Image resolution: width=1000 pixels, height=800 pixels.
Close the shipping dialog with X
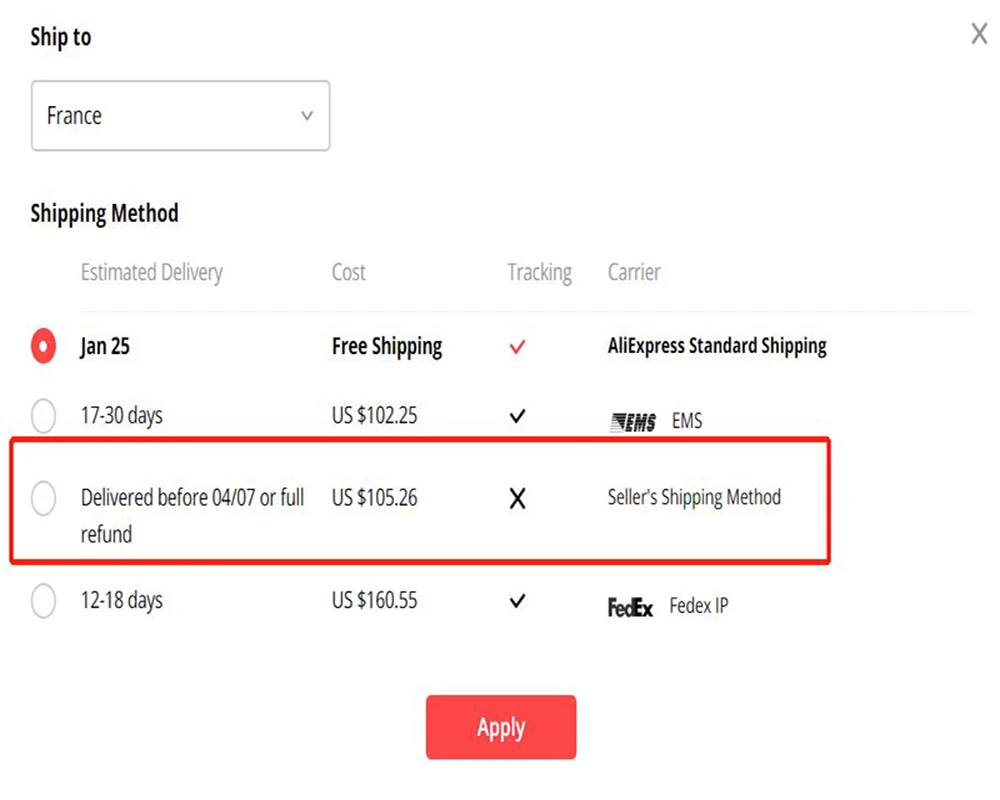click(979, 35)
